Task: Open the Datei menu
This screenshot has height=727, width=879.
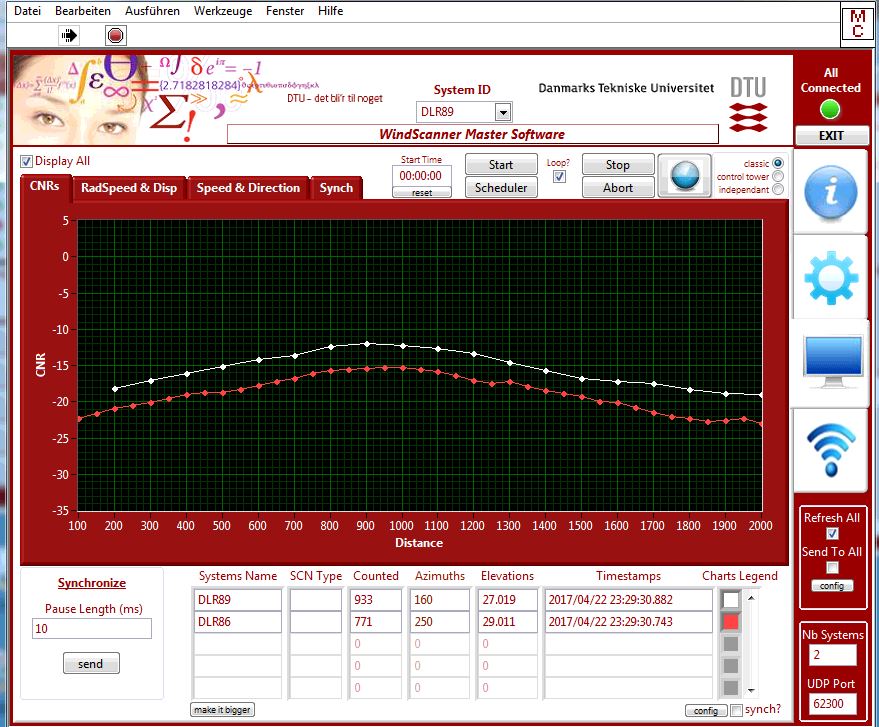Action: click(29, 11)
